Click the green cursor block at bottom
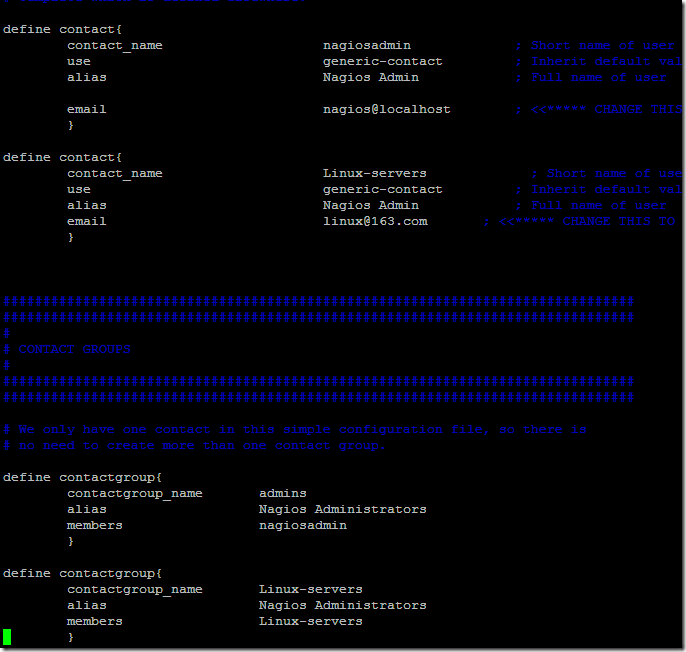 [7, 637]
